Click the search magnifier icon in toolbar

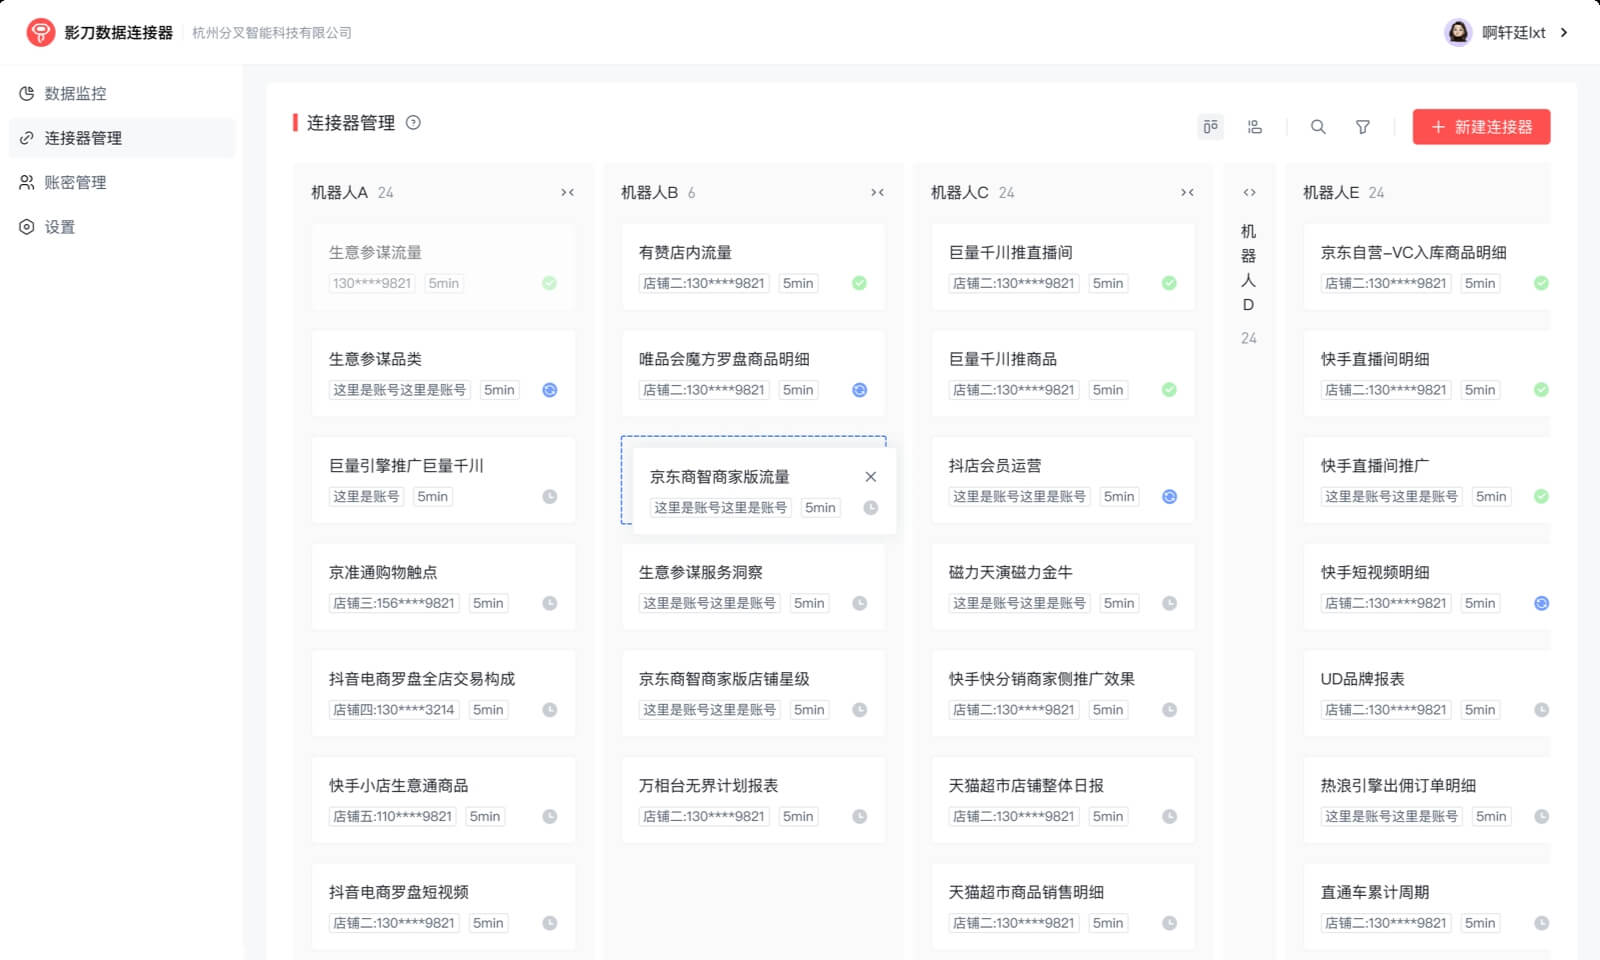(1318, 127)
